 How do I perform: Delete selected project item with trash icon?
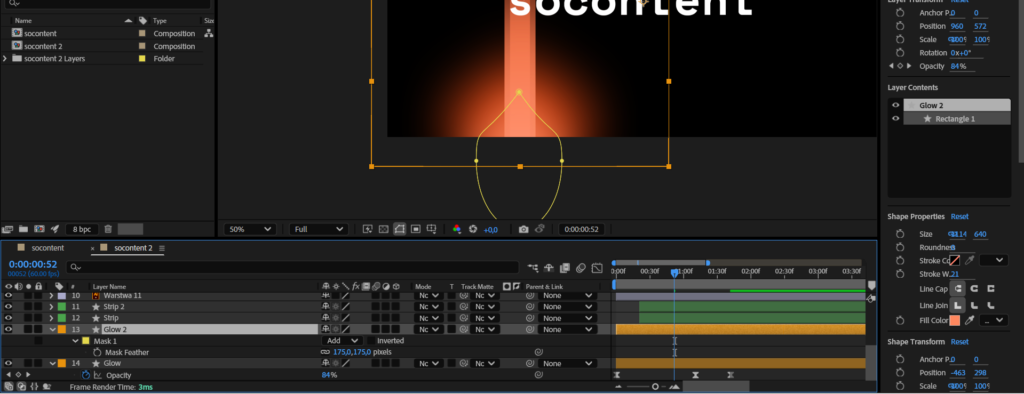click(108, 229)
